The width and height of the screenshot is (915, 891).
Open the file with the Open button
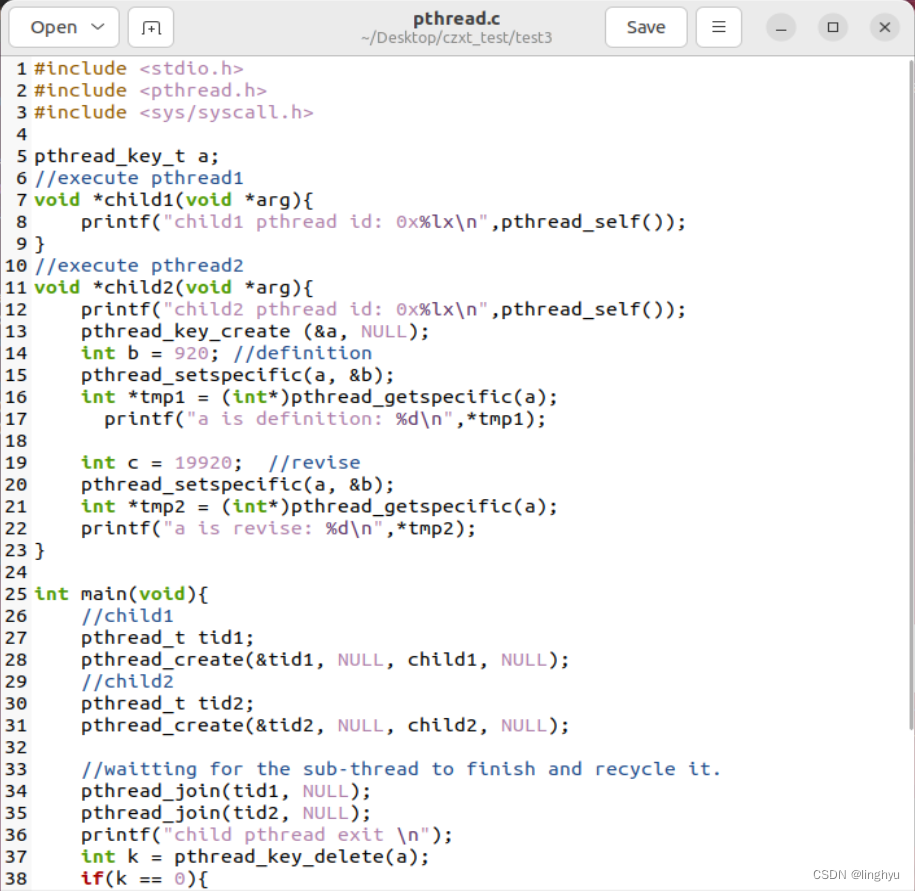[x=53, y=27]
